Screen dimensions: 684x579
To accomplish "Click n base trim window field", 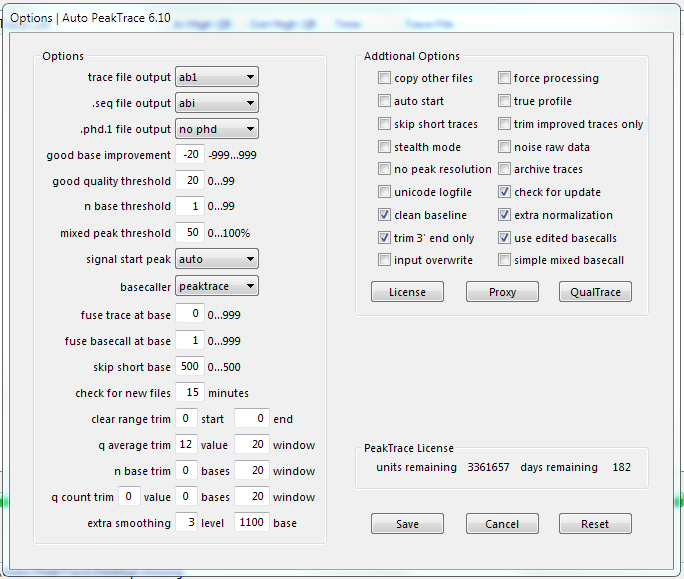I will pyautogui.click(x=252, y=470).
